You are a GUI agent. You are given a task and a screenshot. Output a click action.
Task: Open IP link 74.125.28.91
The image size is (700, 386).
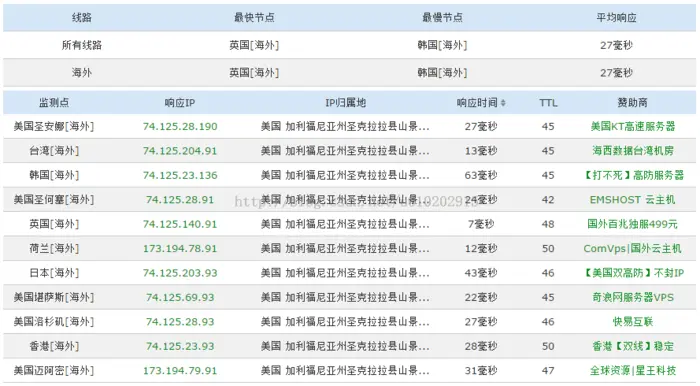coord(180,200)
